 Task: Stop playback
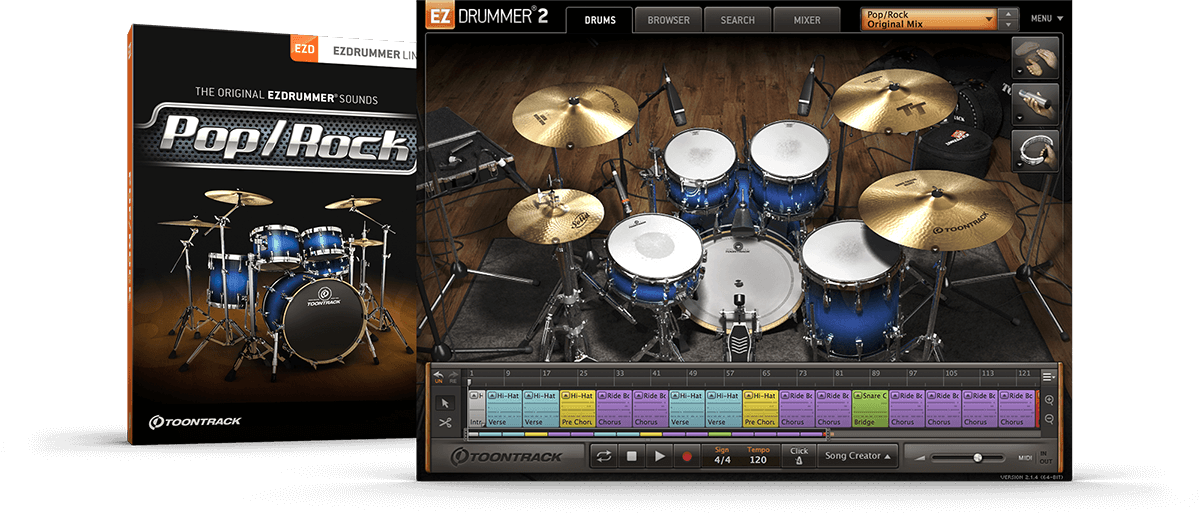pos(631,456)
